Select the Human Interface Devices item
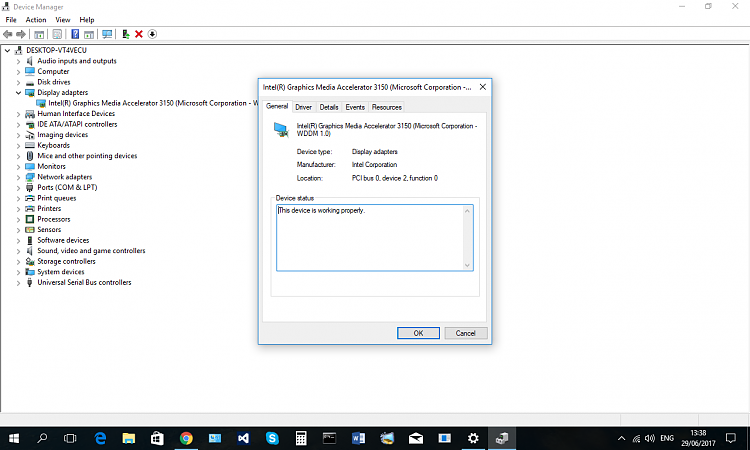 tap(76, 114)
